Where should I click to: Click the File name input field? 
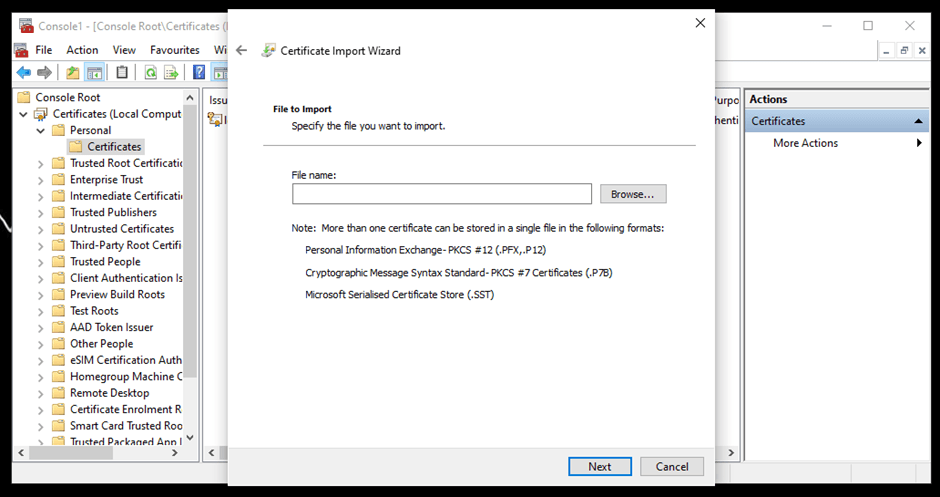click(x=442, y=194)
